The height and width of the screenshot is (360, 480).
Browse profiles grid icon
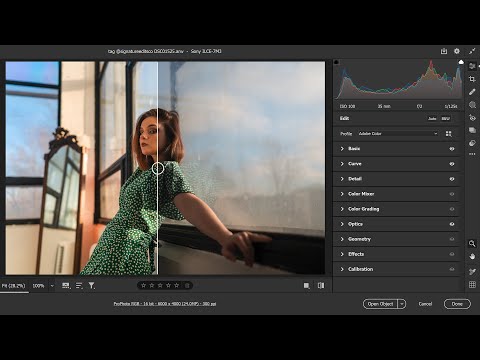click(449, 134)
